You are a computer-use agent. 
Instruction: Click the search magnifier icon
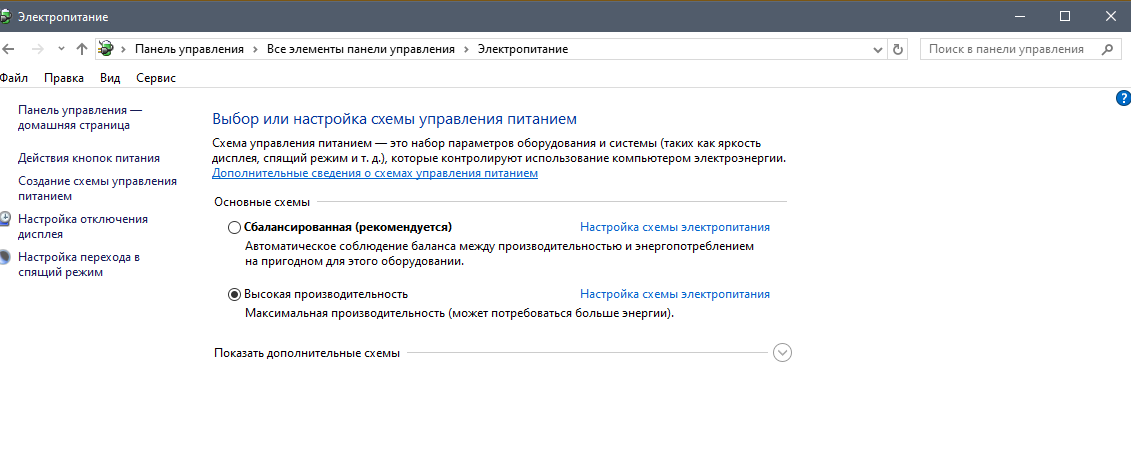[1106, 49]
